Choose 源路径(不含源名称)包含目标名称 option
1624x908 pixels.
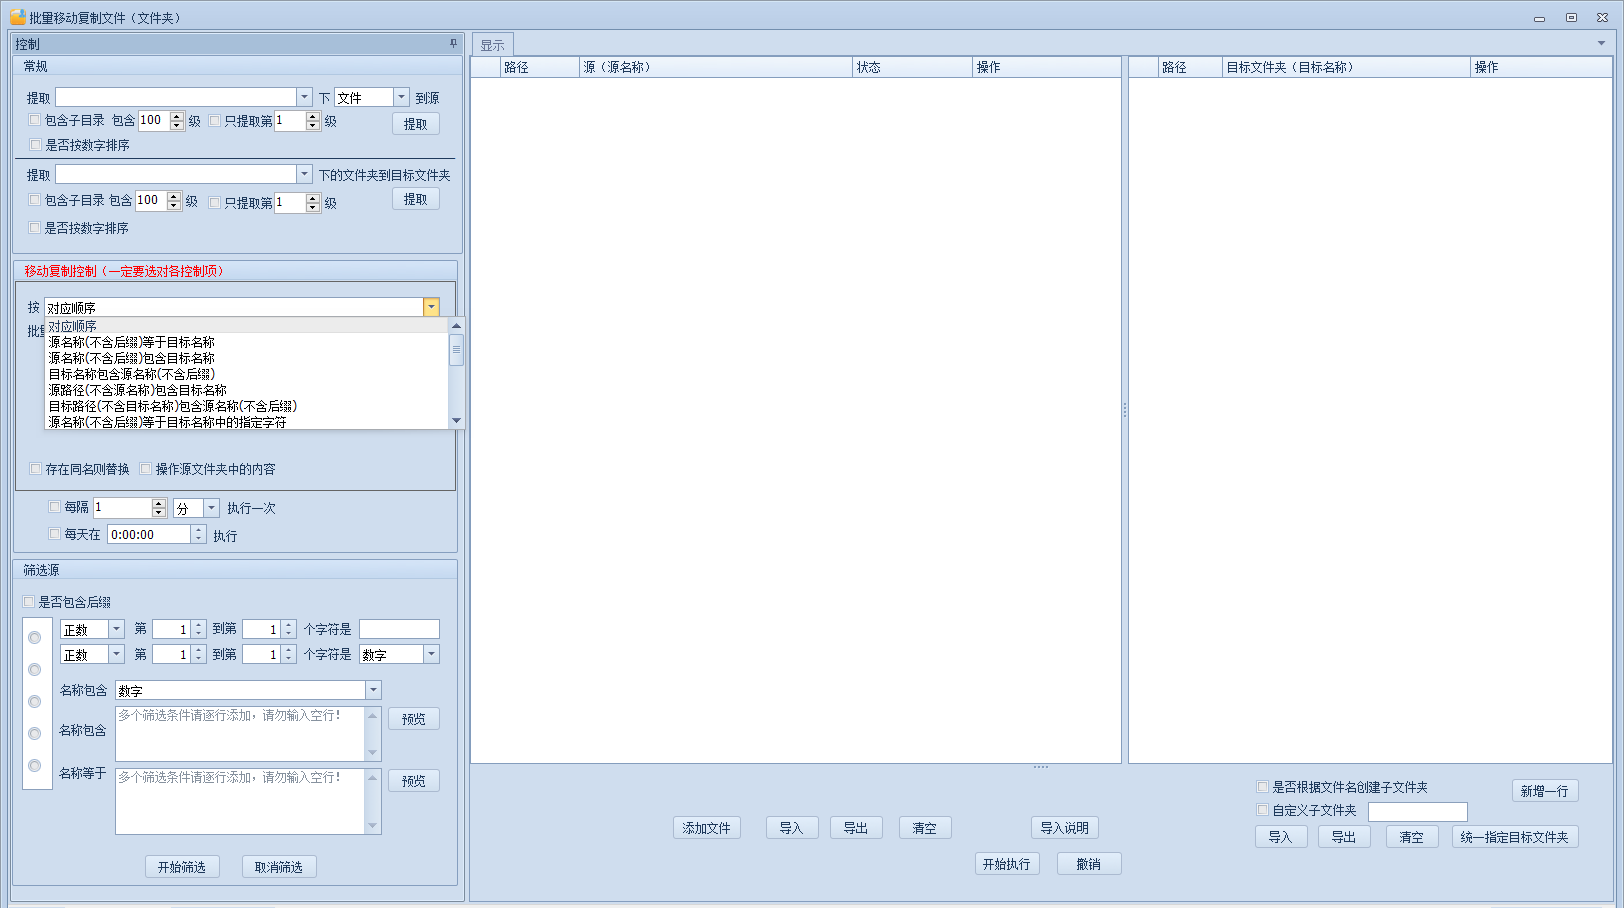pos(246,390)
